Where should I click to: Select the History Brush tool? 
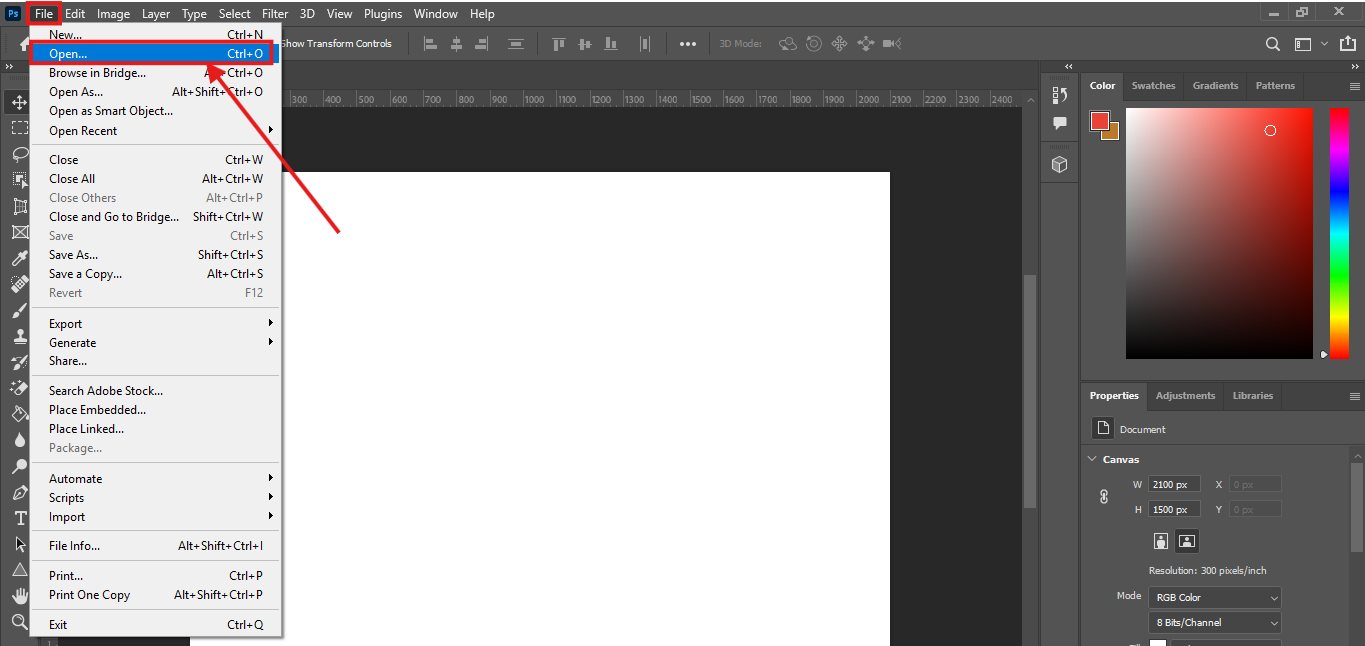[19, 362]
